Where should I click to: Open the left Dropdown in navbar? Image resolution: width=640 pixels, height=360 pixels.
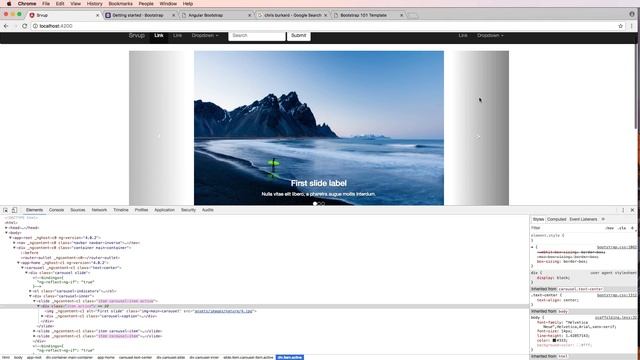point(205,36)
